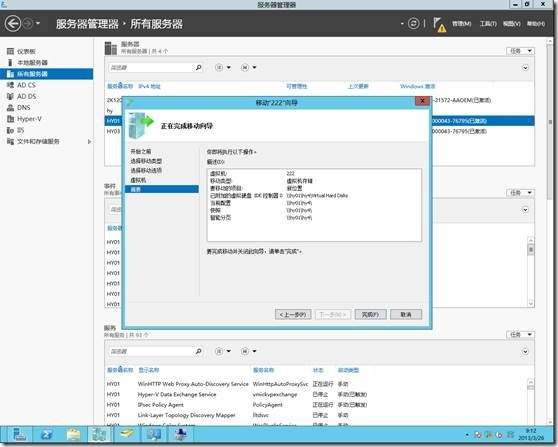558x447 pixels.
Task: Open the servers saved-query dropdown beside the filter
Action: click(249, 67)
